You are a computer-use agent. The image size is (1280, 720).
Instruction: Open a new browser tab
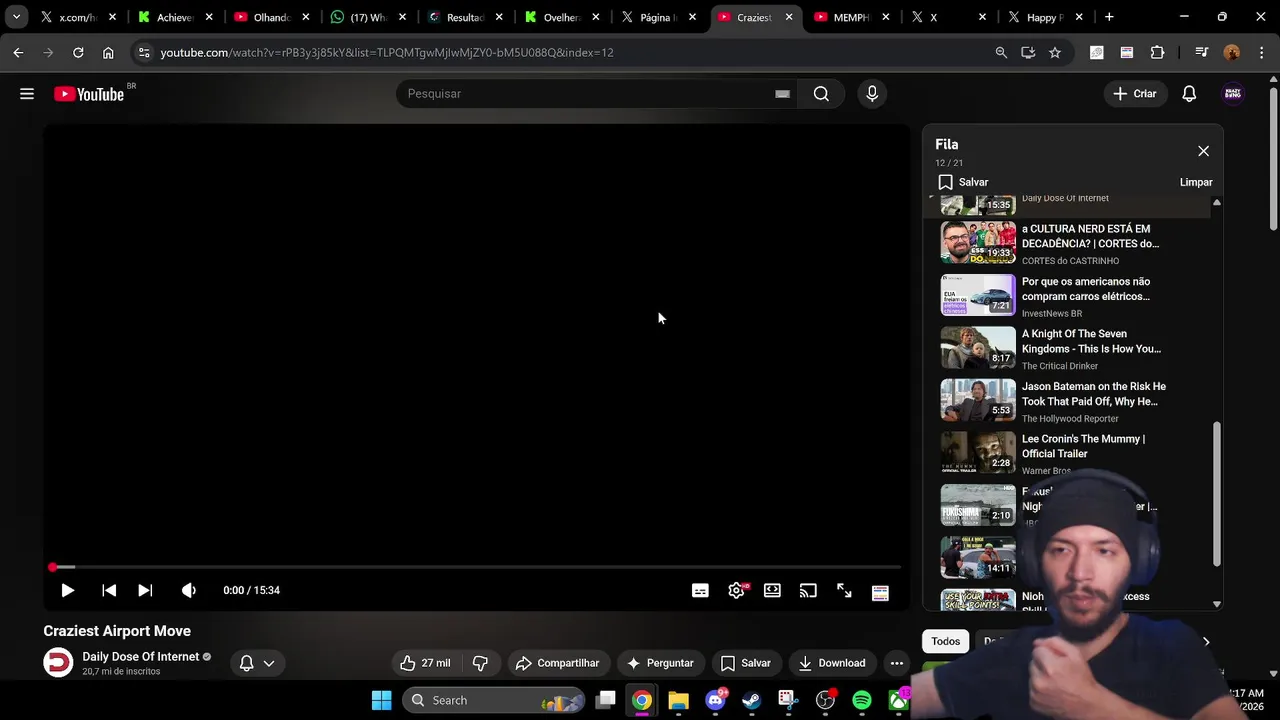[x=1109, y=17]
